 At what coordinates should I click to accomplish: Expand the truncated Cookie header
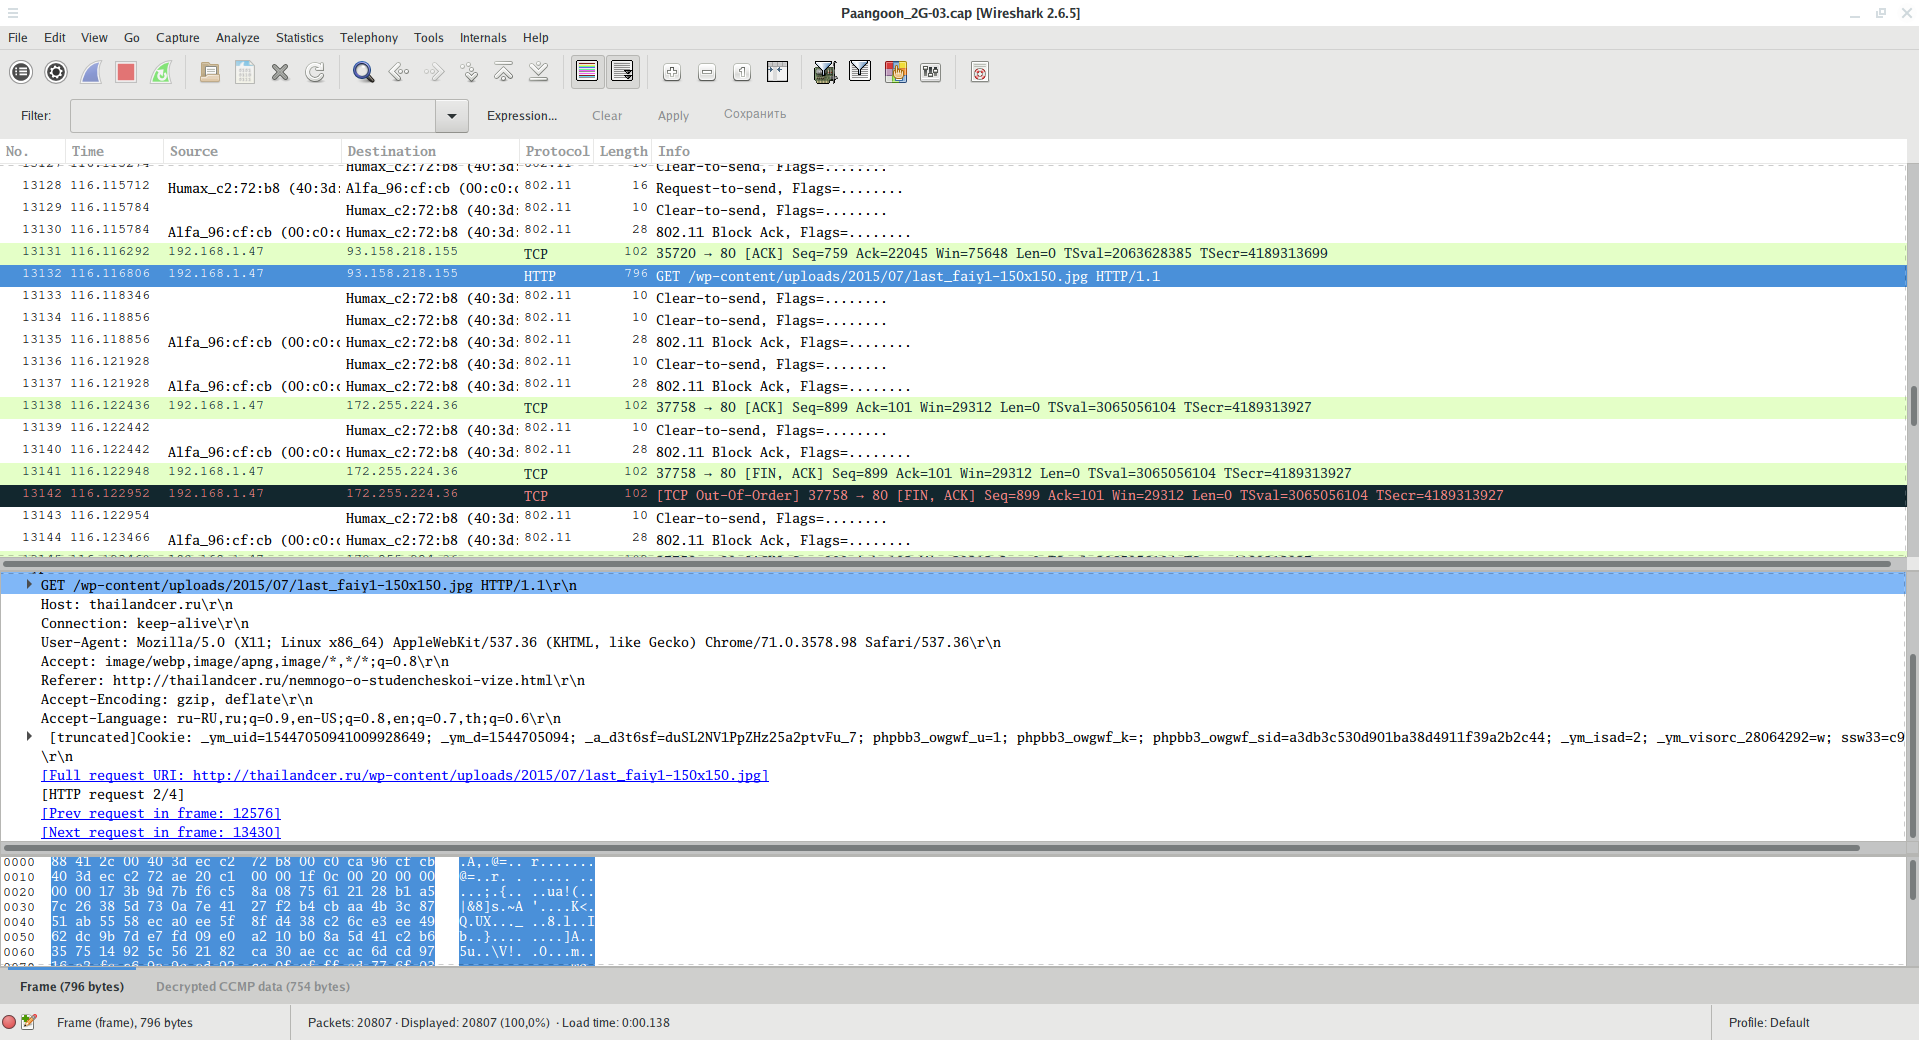click(x=29, y=737)
